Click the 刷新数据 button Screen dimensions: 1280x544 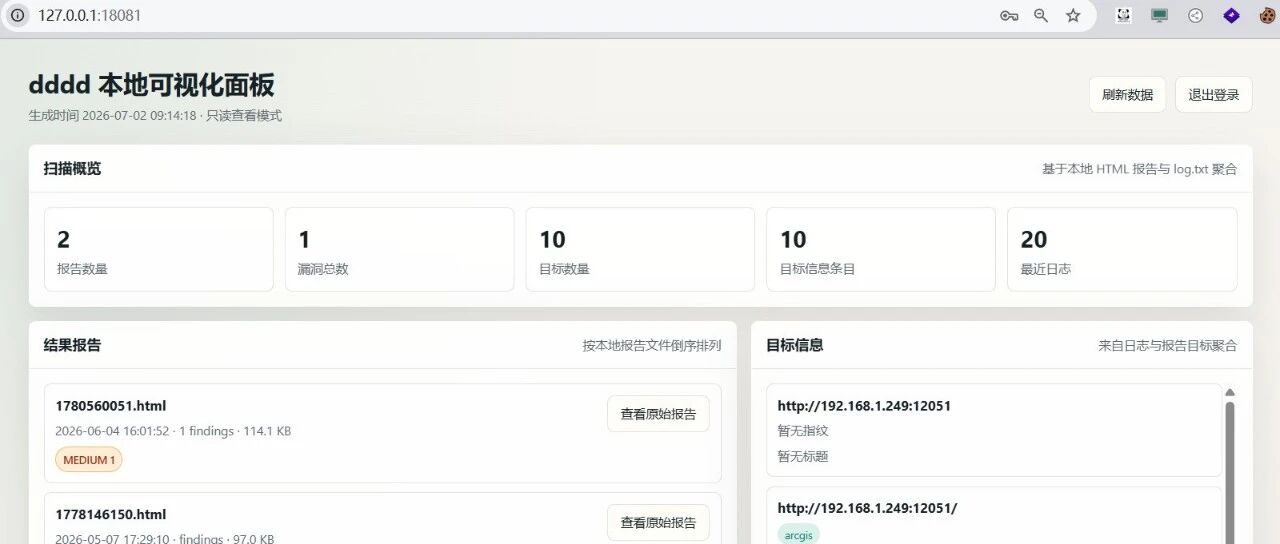(x=1127, y=95)
